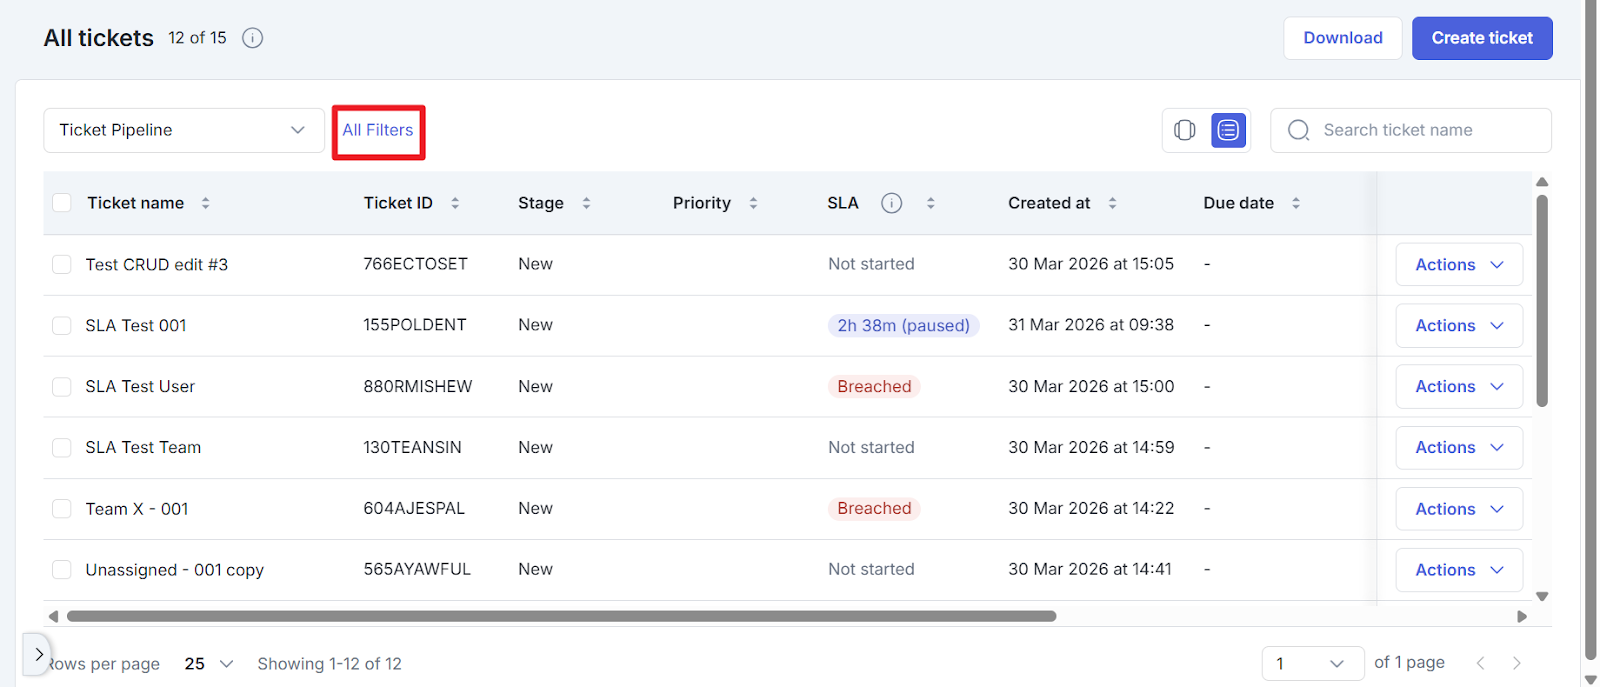Select the list view icon
The height and width of the screenshot is (687, 1600).
(x=1228, y=130)
